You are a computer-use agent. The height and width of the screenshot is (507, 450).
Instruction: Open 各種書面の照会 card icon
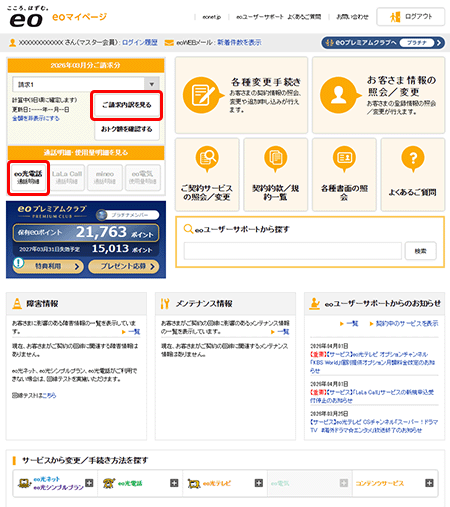[344, 158]
